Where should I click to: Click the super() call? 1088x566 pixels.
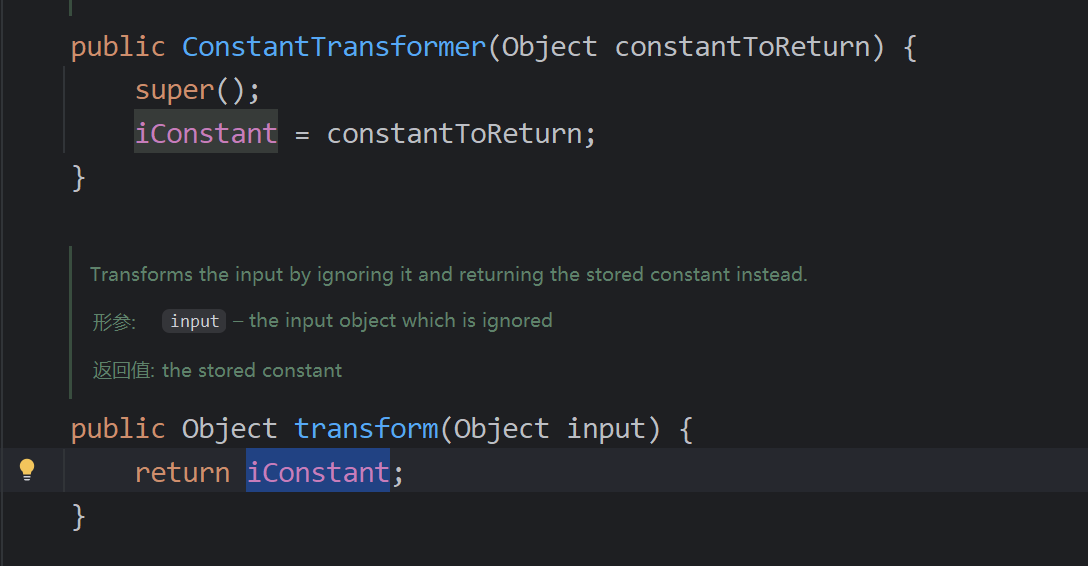pyautogui.click(x=198, y=90)
